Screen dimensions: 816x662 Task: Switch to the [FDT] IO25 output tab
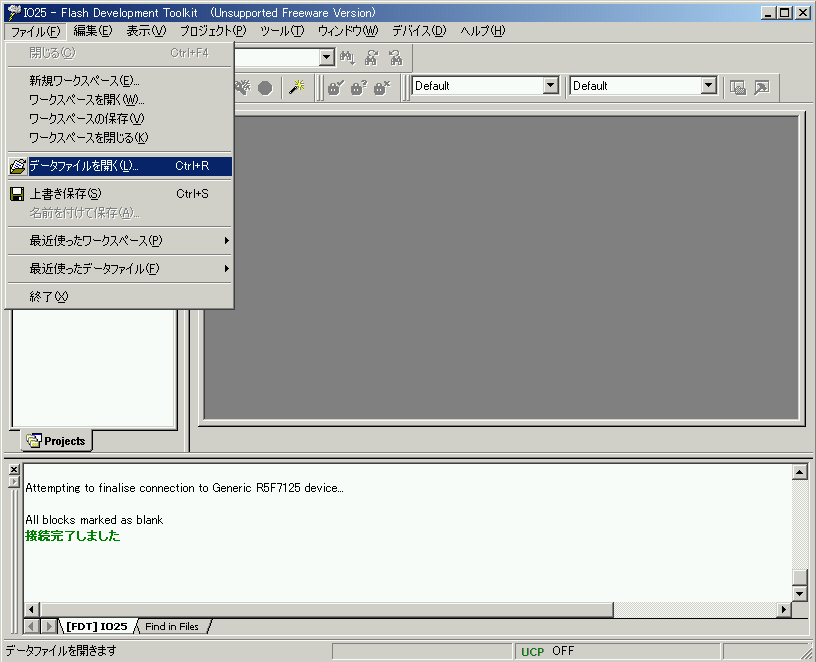tap(97, 627)
